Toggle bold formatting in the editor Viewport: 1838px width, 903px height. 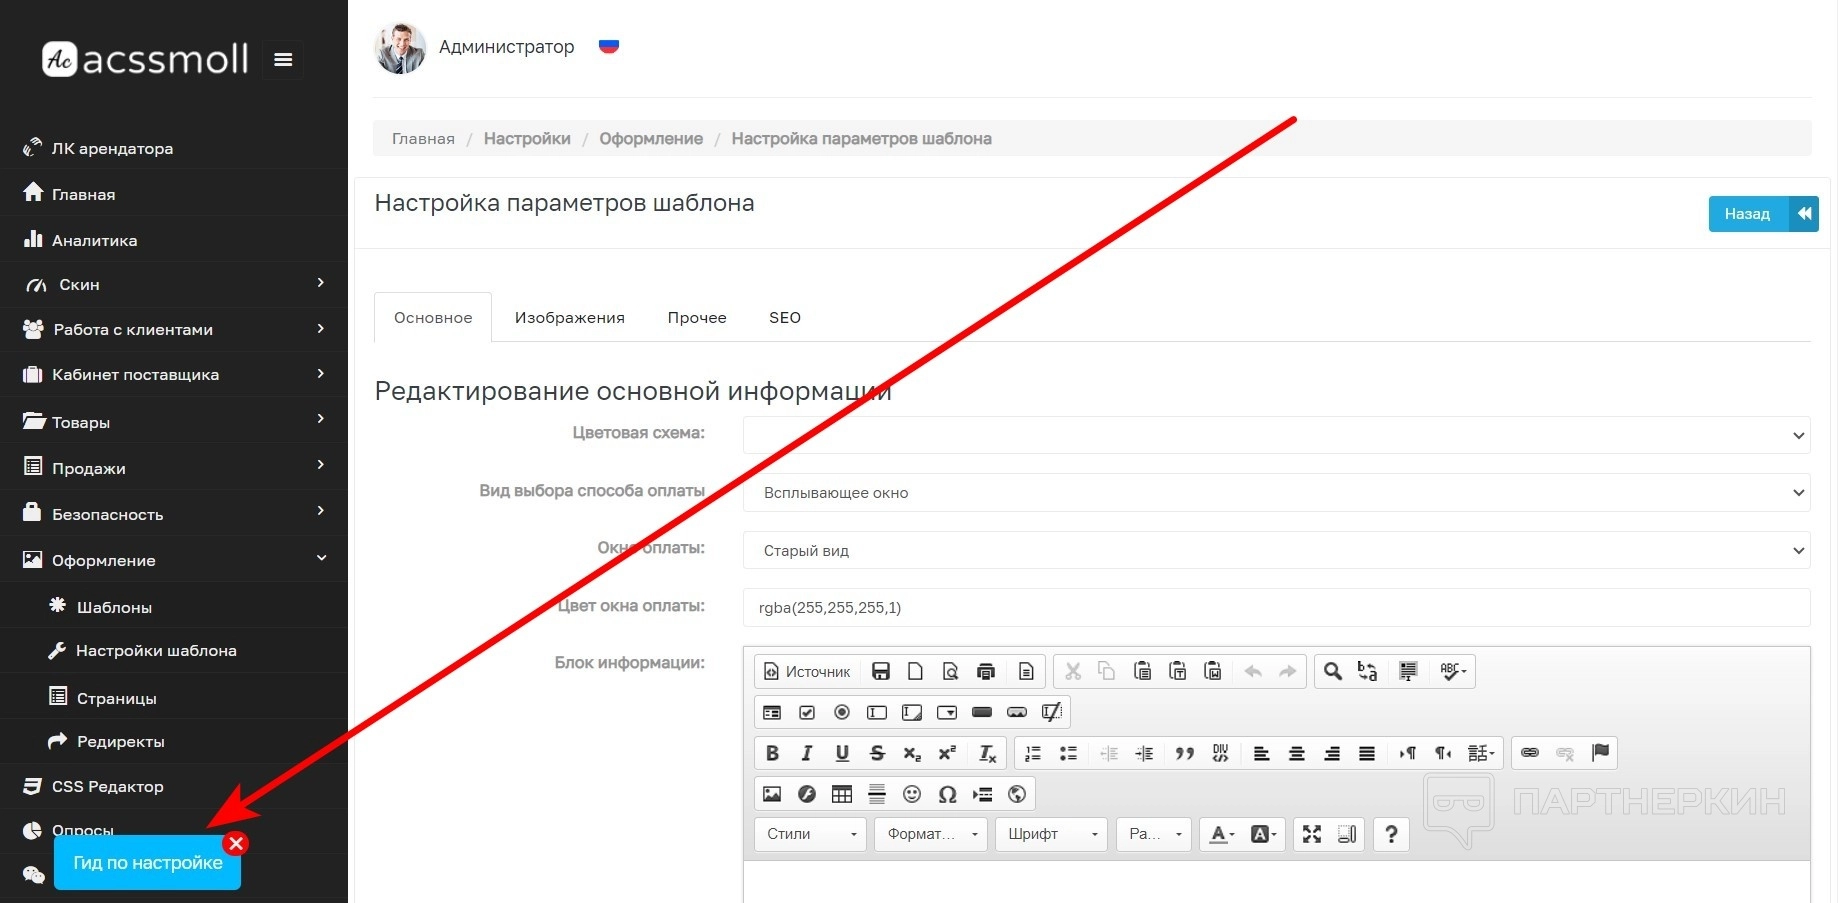click(x=772, y=753)
